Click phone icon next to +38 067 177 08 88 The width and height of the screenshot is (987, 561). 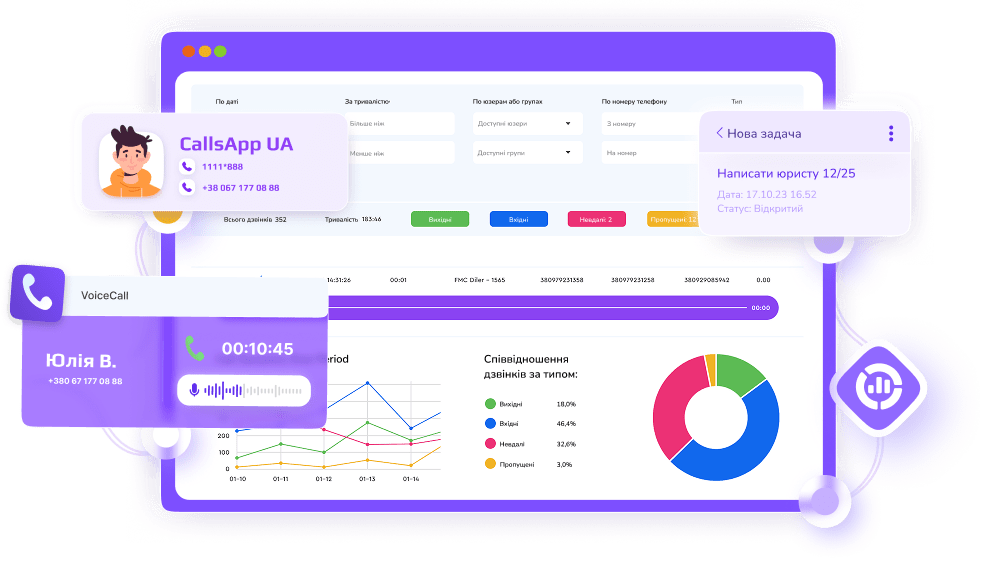point(186,188)
